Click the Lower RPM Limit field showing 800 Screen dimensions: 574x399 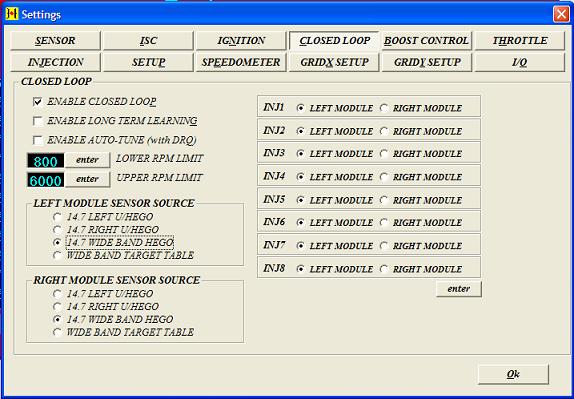(x=45, y=161)
